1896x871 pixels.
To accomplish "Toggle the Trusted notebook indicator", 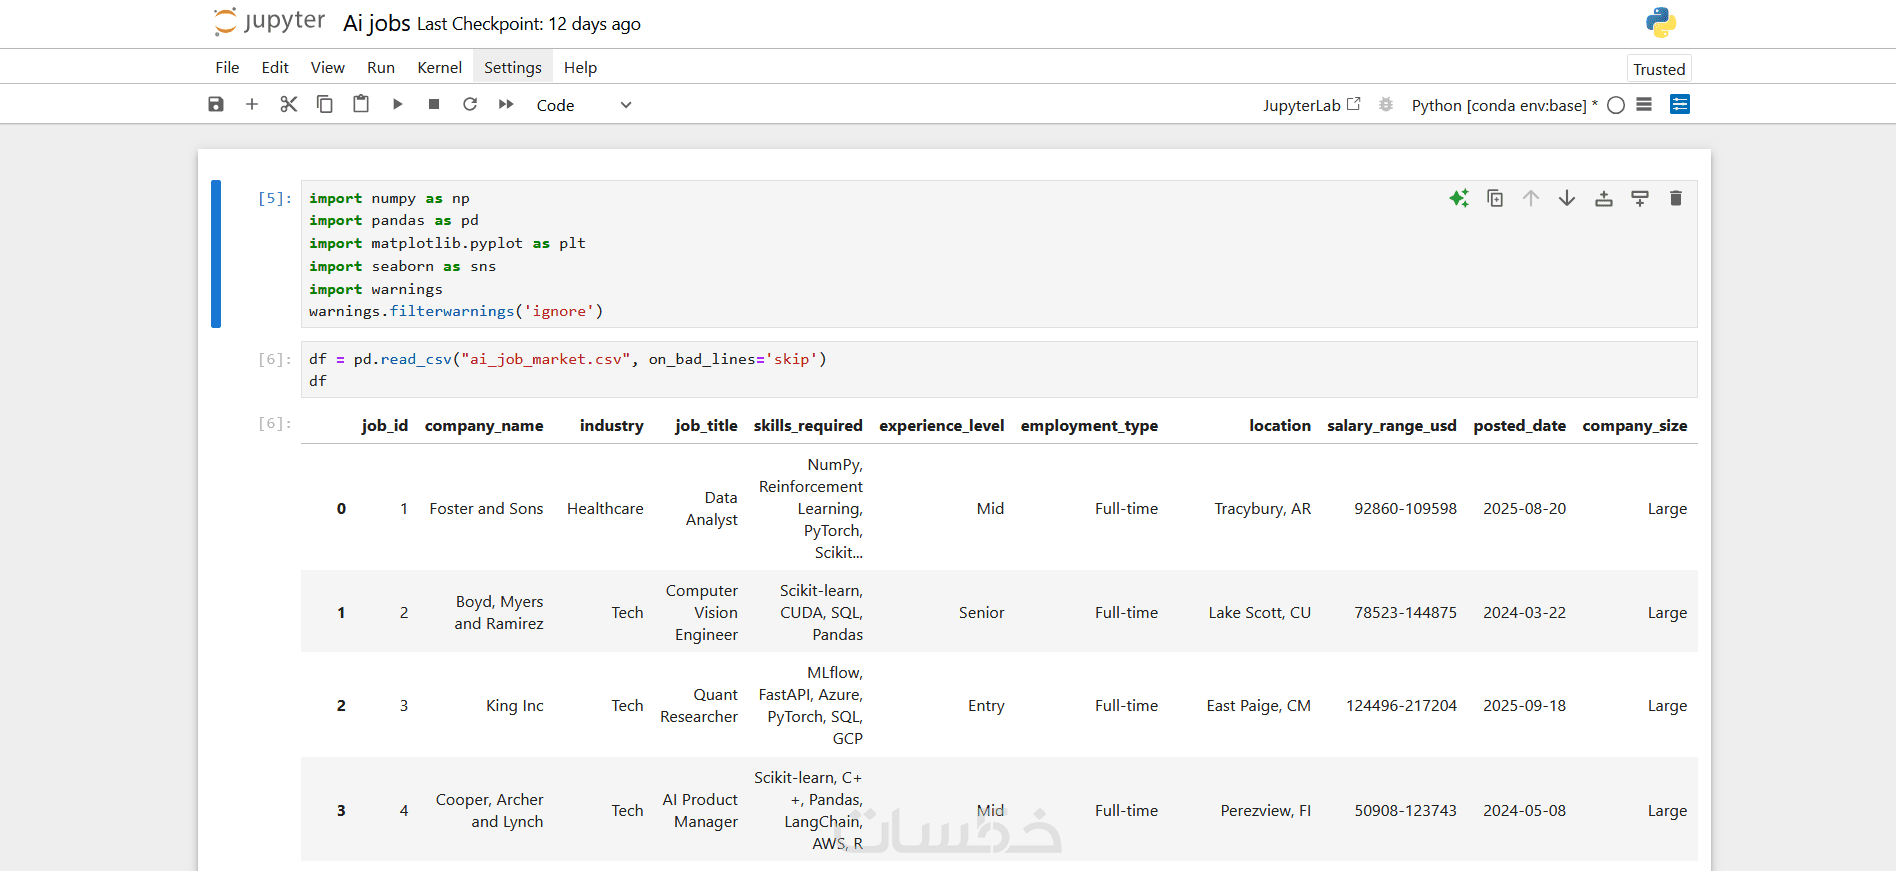I will pos(1659,69).
